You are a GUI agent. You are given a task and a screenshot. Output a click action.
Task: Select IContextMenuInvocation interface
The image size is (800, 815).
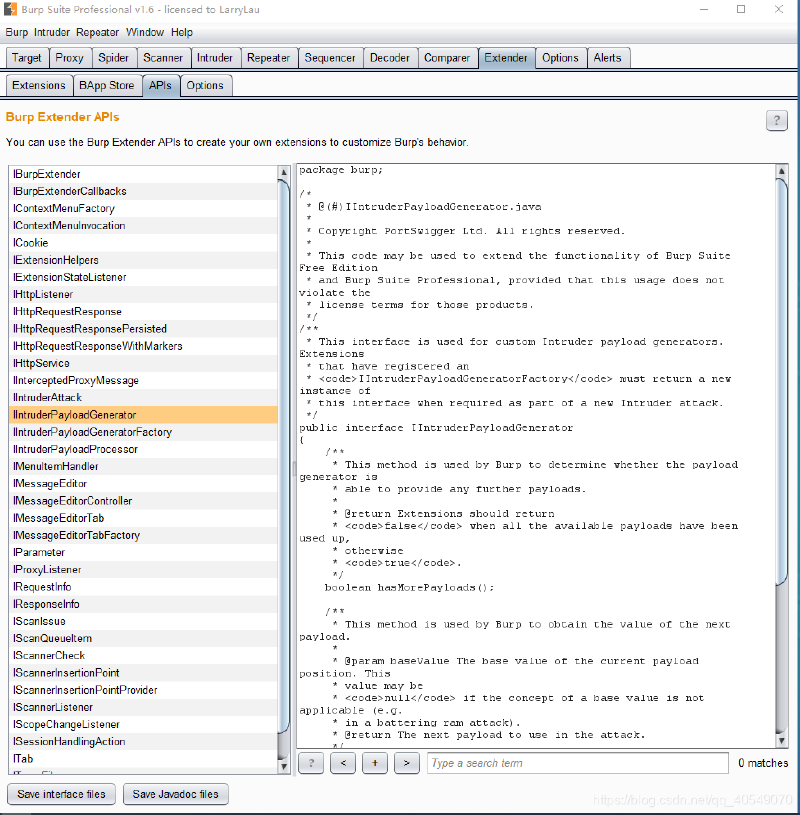click(143, 226)
